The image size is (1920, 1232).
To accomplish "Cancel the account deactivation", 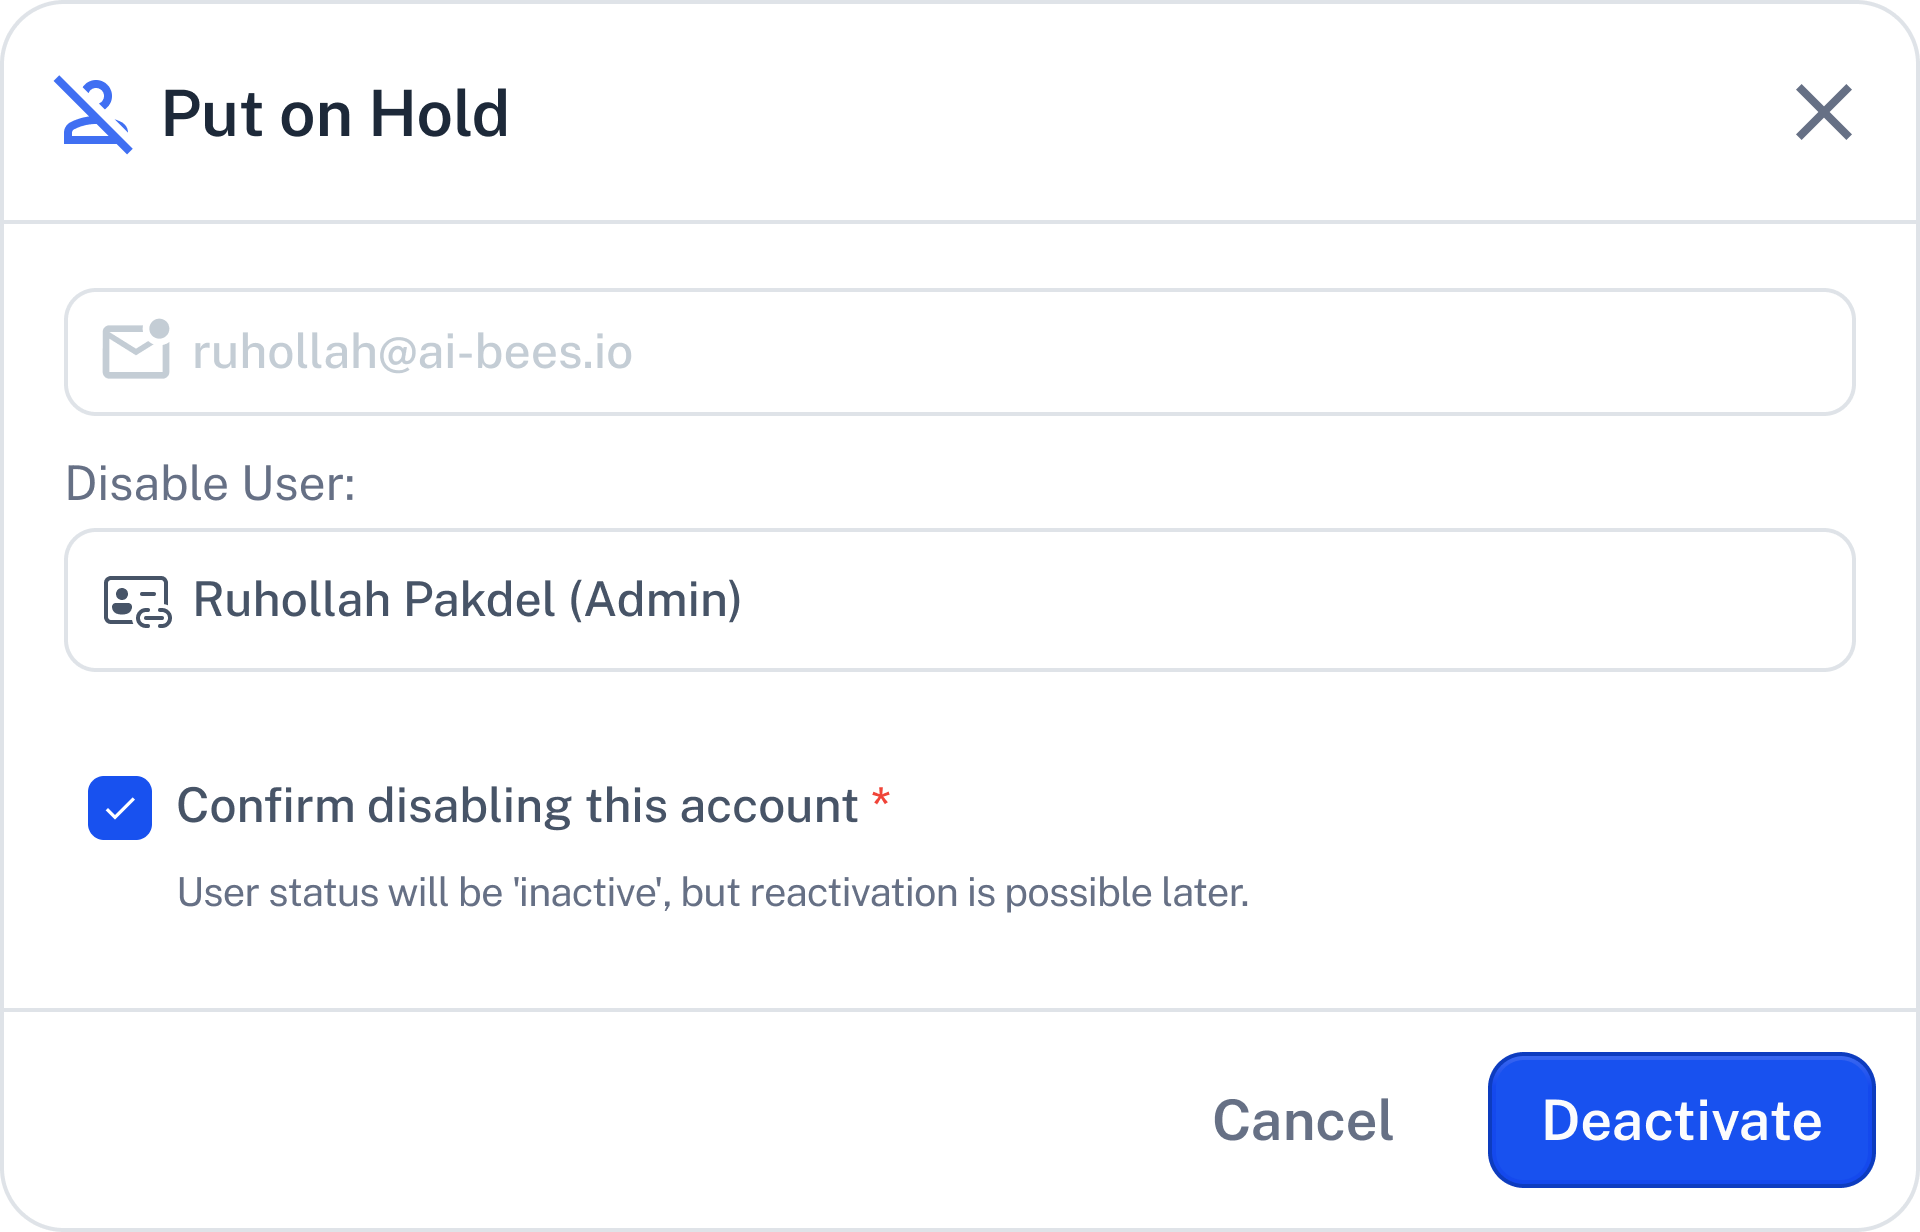I will (1303, 1120).
